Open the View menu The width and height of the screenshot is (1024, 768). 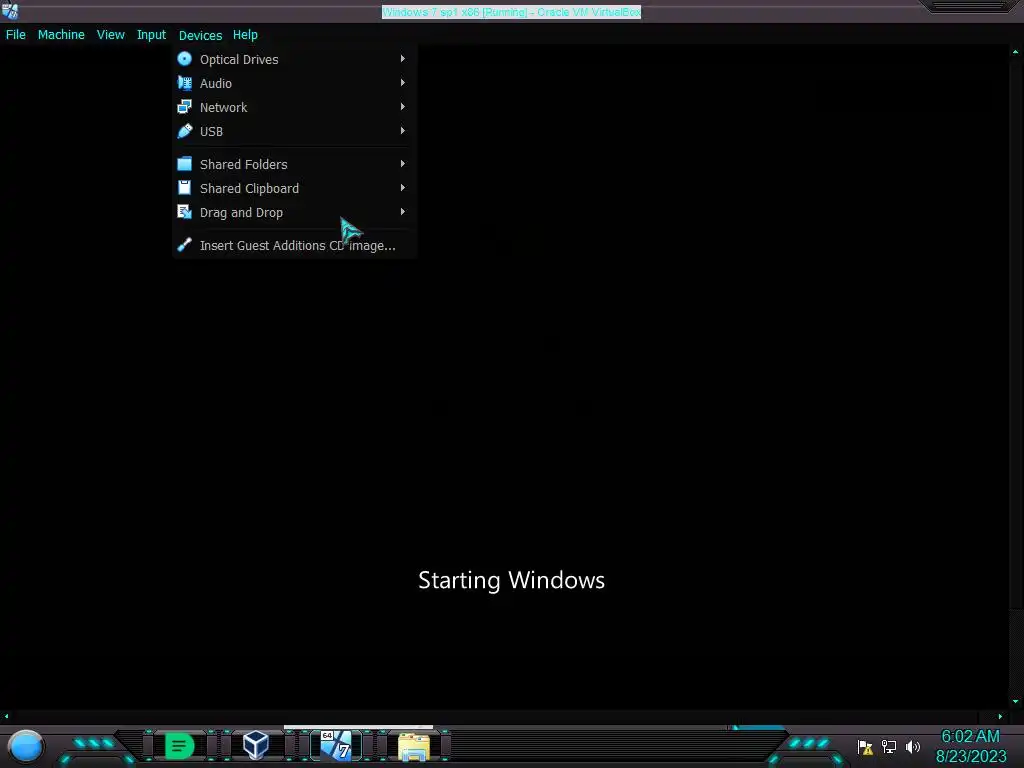click(110, 35)
